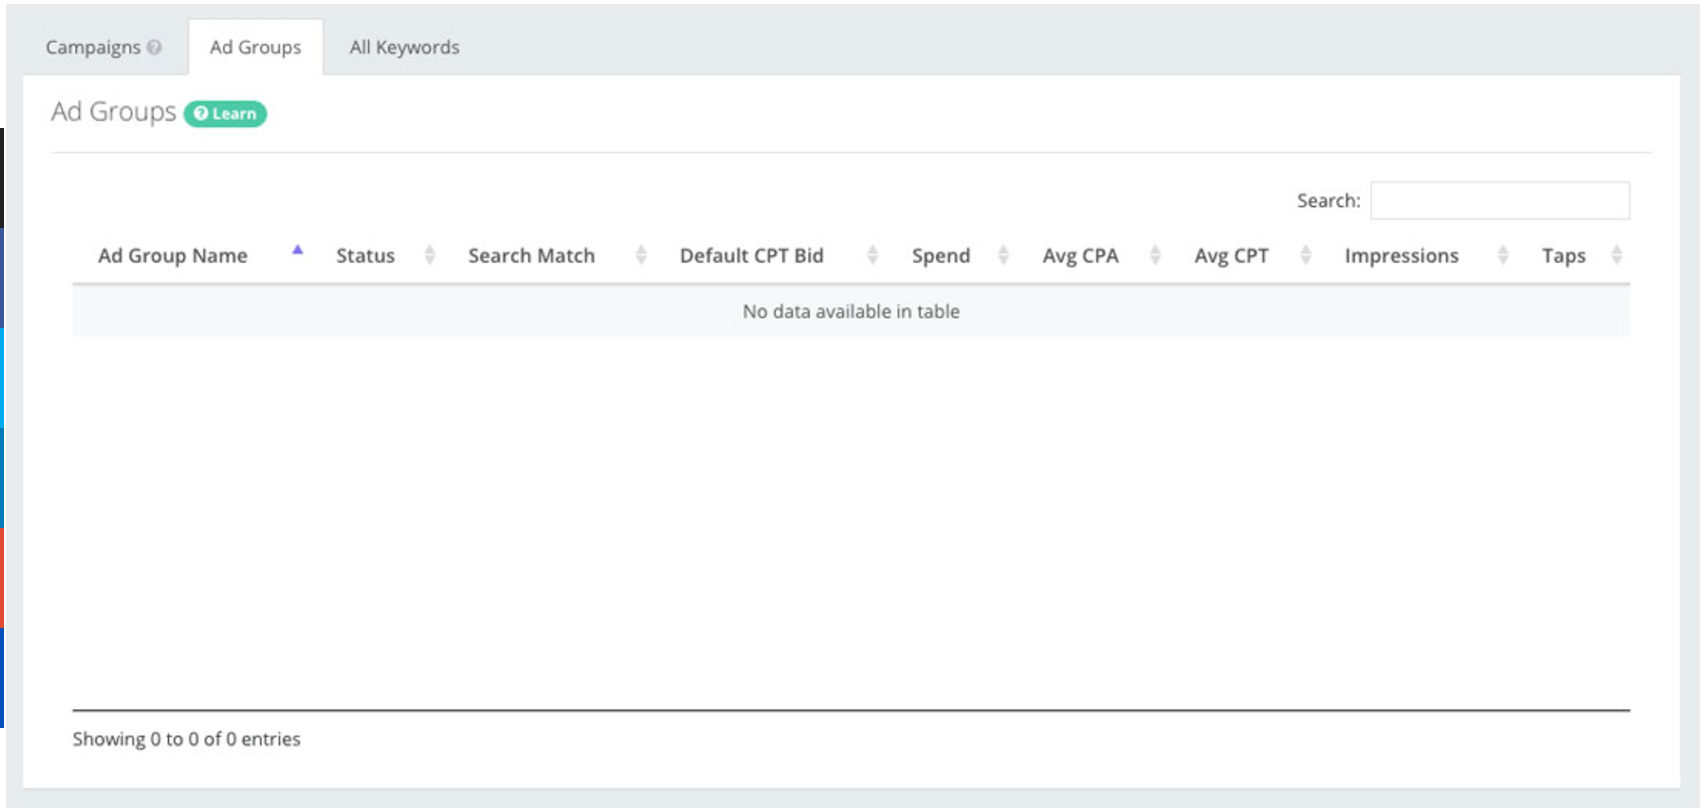Screen dimensions: 1706x812
Task: Click the sort arrows beside Search Match
Action: pos(641,256)
